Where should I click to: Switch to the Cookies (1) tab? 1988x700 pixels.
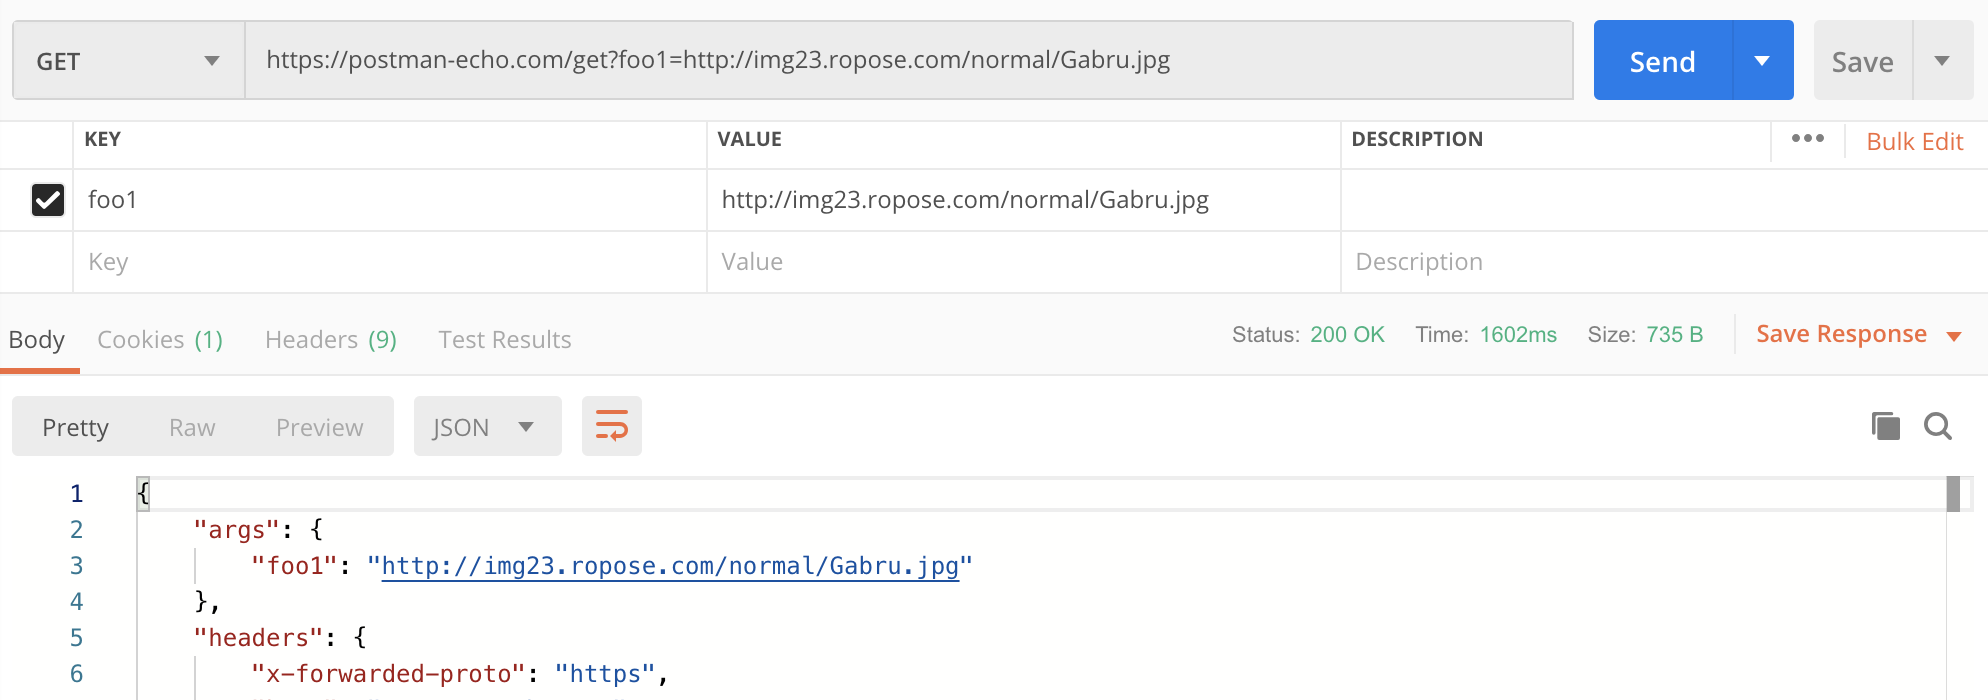pos(160,340)
